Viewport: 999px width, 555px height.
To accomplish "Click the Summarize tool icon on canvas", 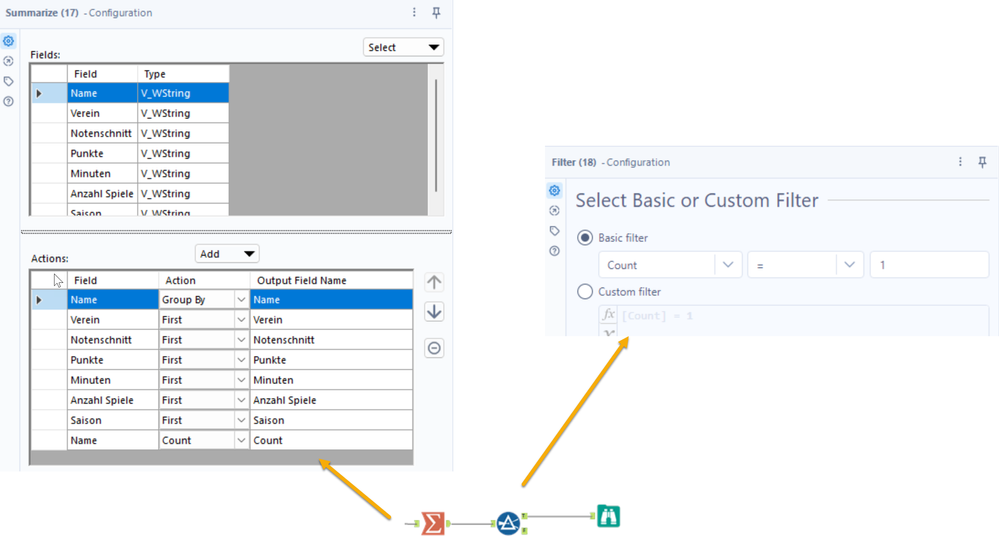I will pos(433,523).
